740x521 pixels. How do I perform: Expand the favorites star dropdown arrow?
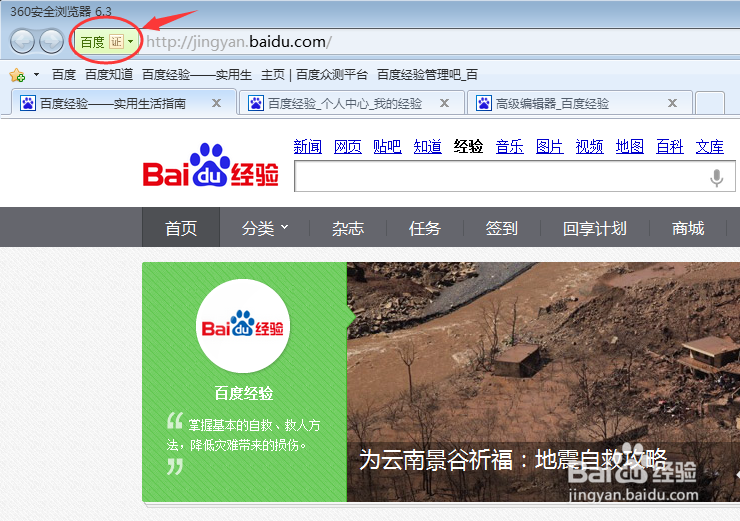[x=36, y=74]
